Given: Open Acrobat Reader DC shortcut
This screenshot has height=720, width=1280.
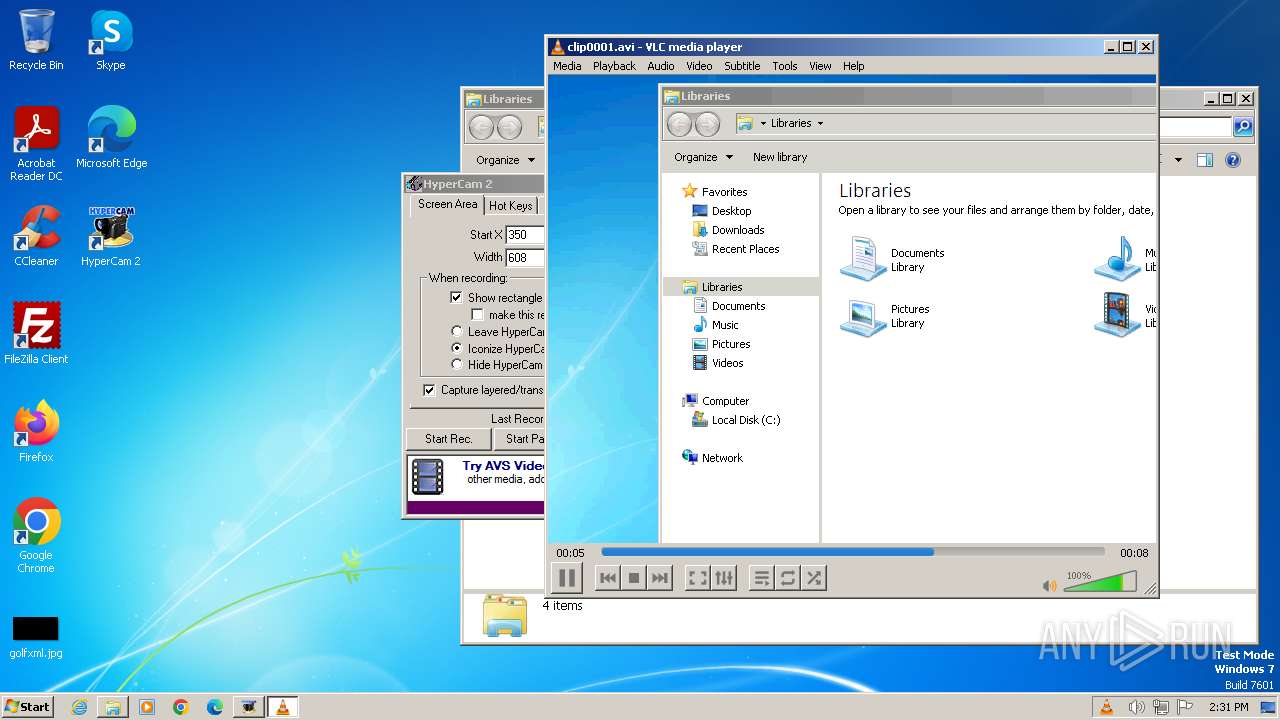Looking at the screenshot, I should [x=36, y=145].
